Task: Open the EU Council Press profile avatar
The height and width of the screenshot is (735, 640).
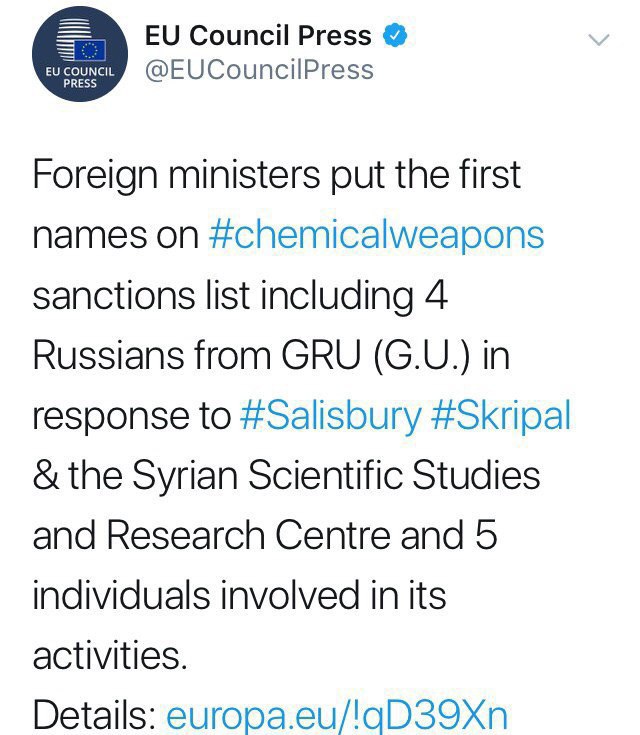Action: point(80,54)
